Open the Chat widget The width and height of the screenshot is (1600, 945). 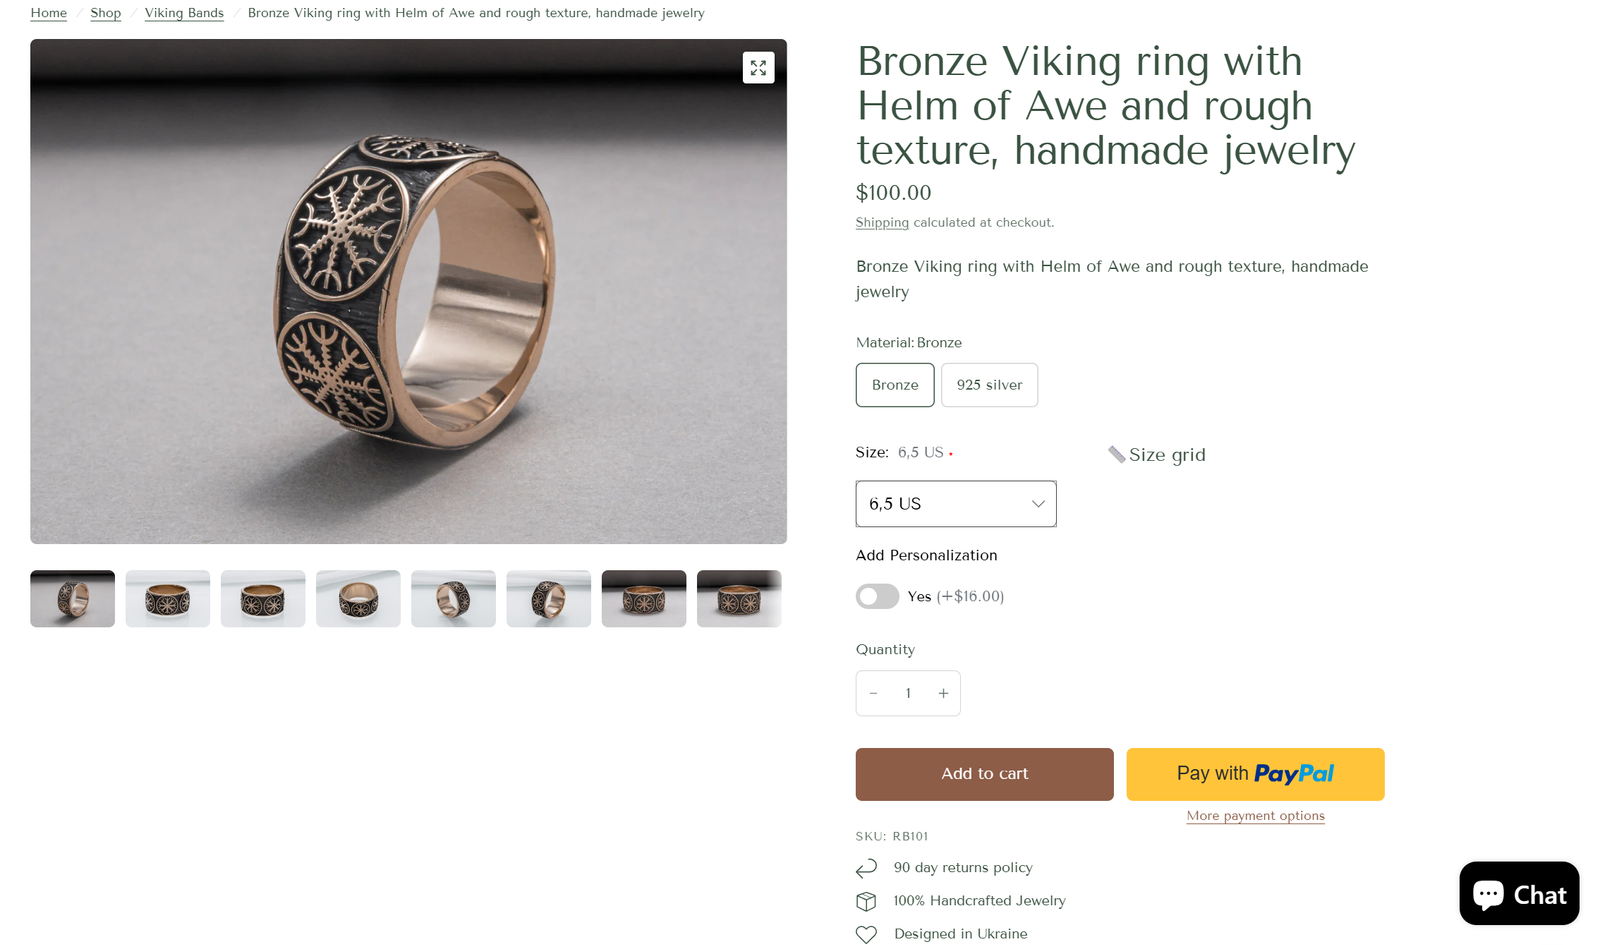point(1518,893)
